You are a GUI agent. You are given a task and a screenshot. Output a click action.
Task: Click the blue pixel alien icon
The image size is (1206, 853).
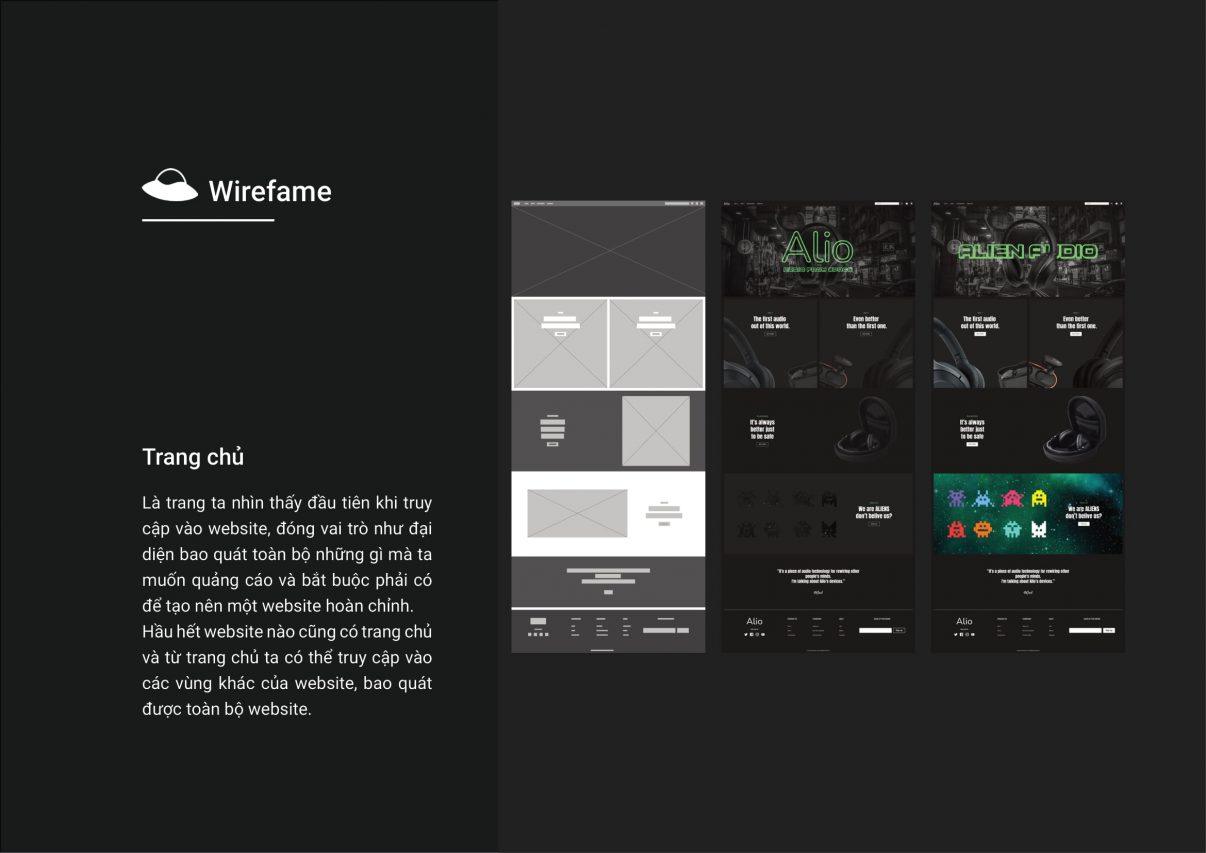[985, 498]
